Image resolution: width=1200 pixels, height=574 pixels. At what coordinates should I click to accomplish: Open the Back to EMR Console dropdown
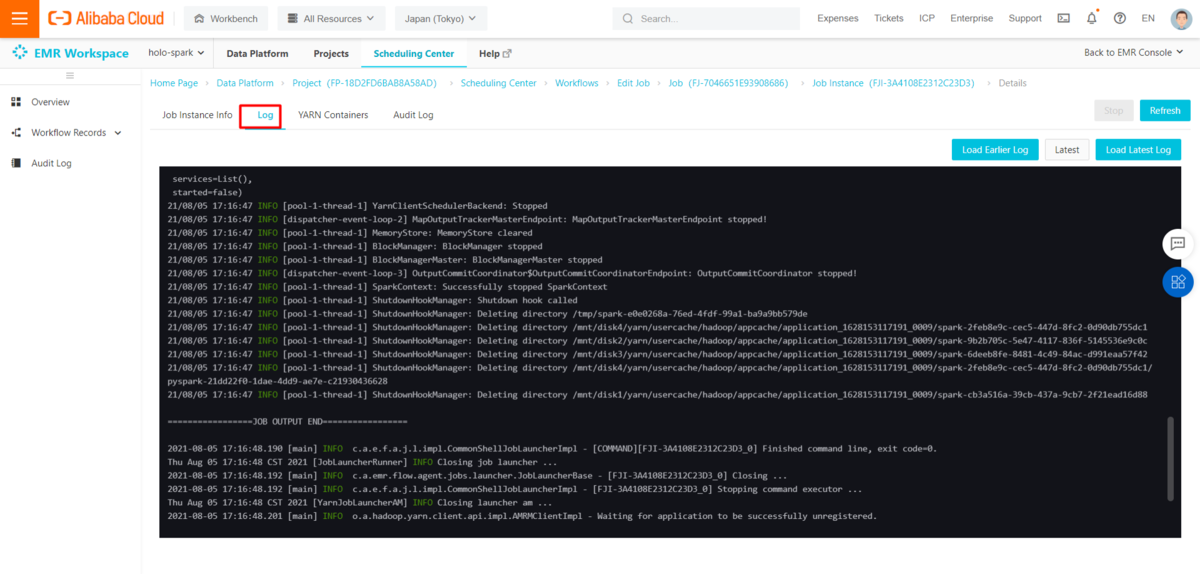[x=1135, y=53]
